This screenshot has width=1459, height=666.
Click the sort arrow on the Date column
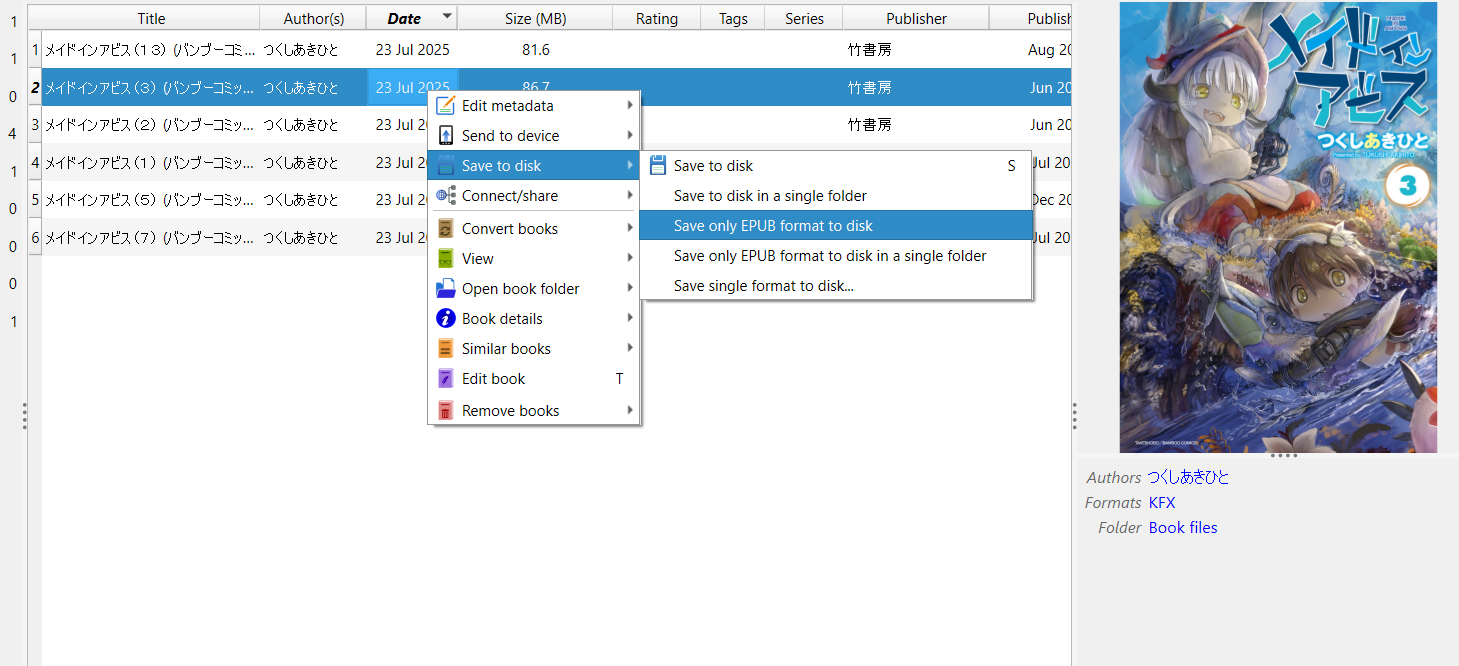coord(446,16)
